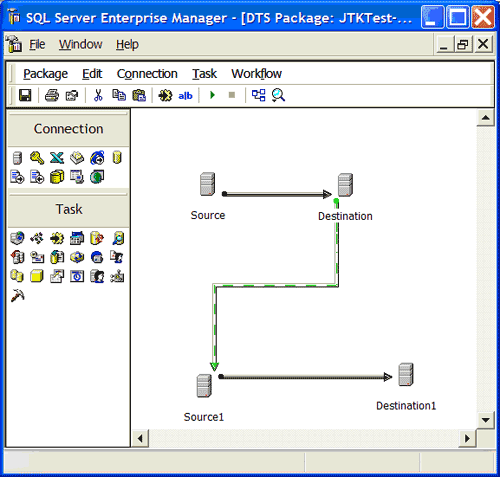Click the vertical scrollbar down arrow

[x=485, y=420]
